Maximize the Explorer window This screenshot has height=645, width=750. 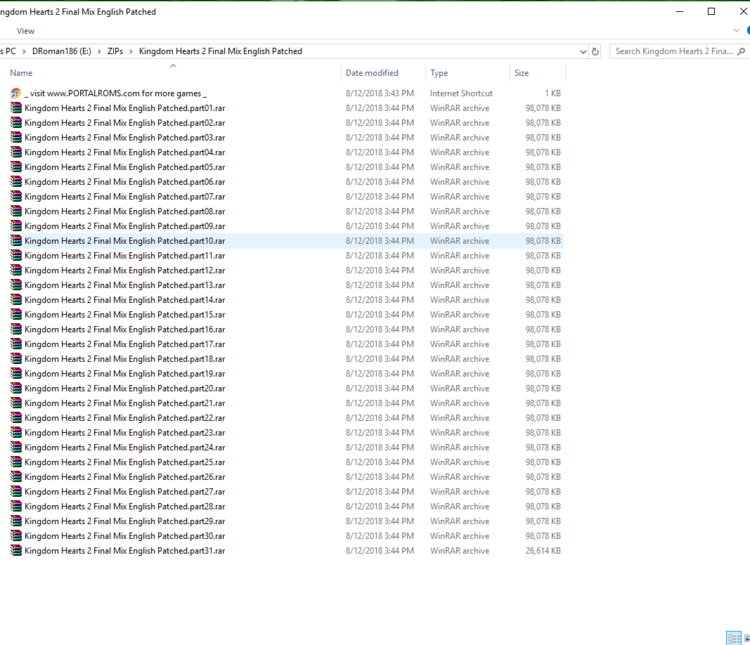click(711, 11)
